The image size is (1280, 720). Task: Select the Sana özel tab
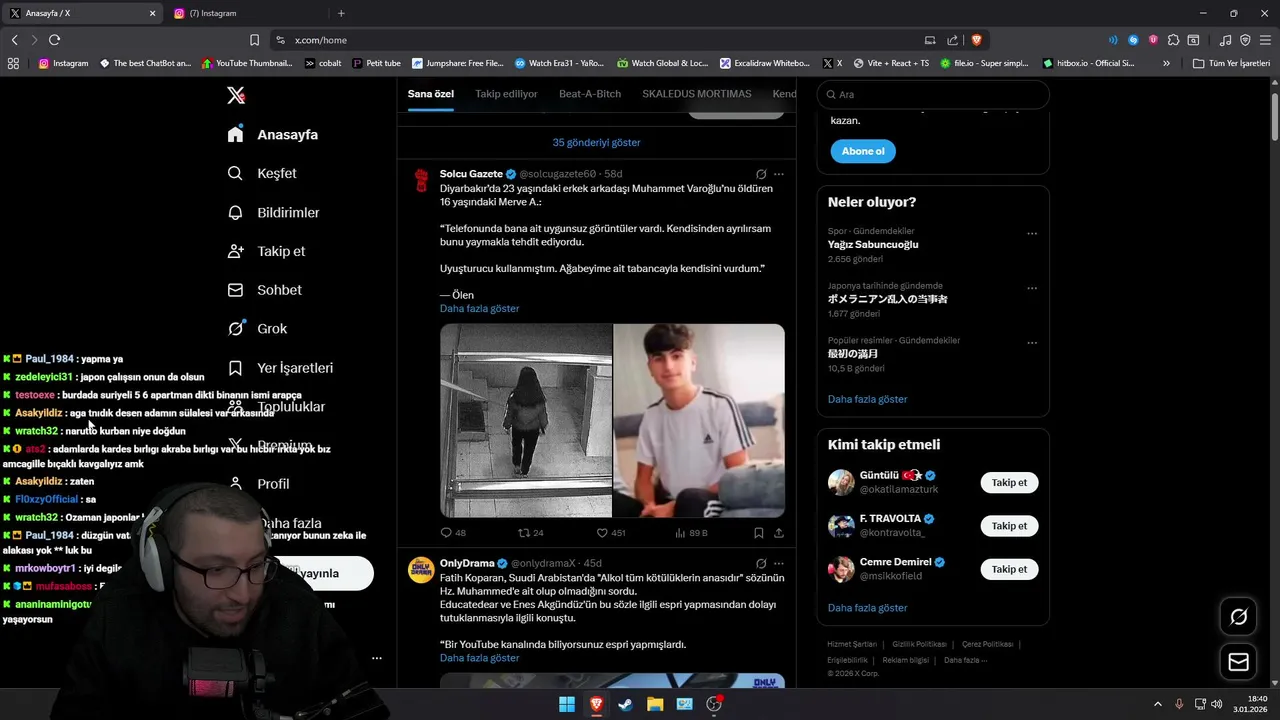click(431, 94)
